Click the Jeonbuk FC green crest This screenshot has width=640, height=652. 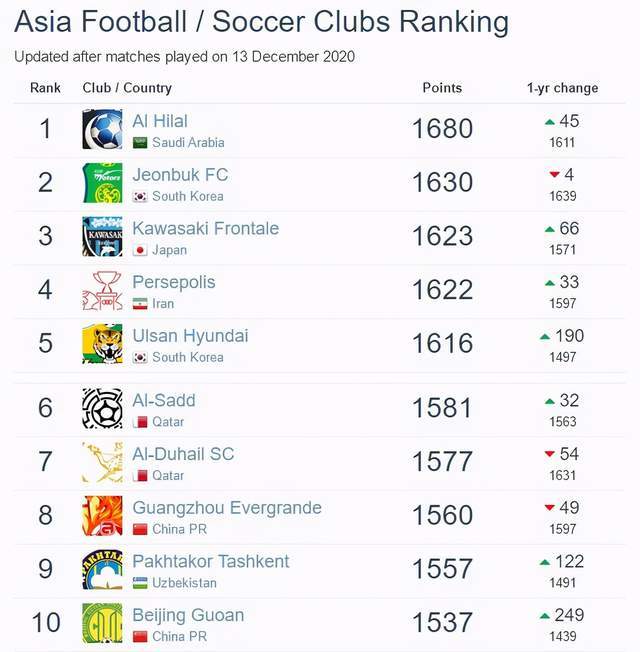tap(102, 183)
